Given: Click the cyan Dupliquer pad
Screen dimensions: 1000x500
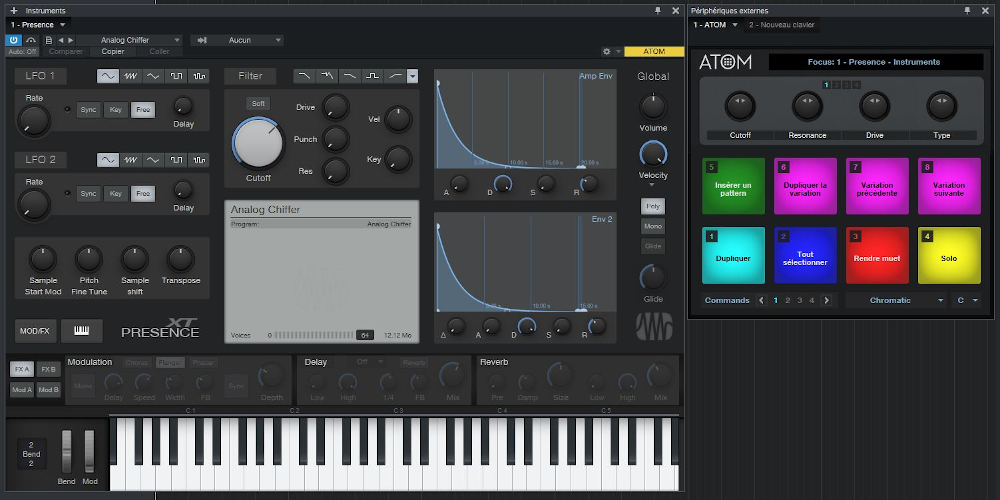Looking at the screenshot, I should point(733,255).
